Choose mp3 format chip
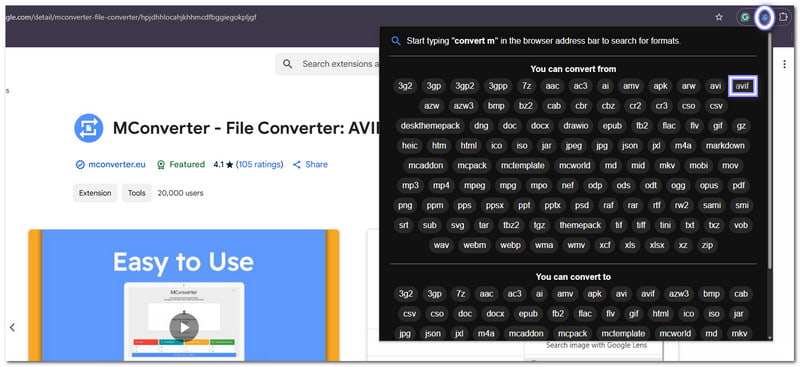800x367 pixels. tap(410, 185)
